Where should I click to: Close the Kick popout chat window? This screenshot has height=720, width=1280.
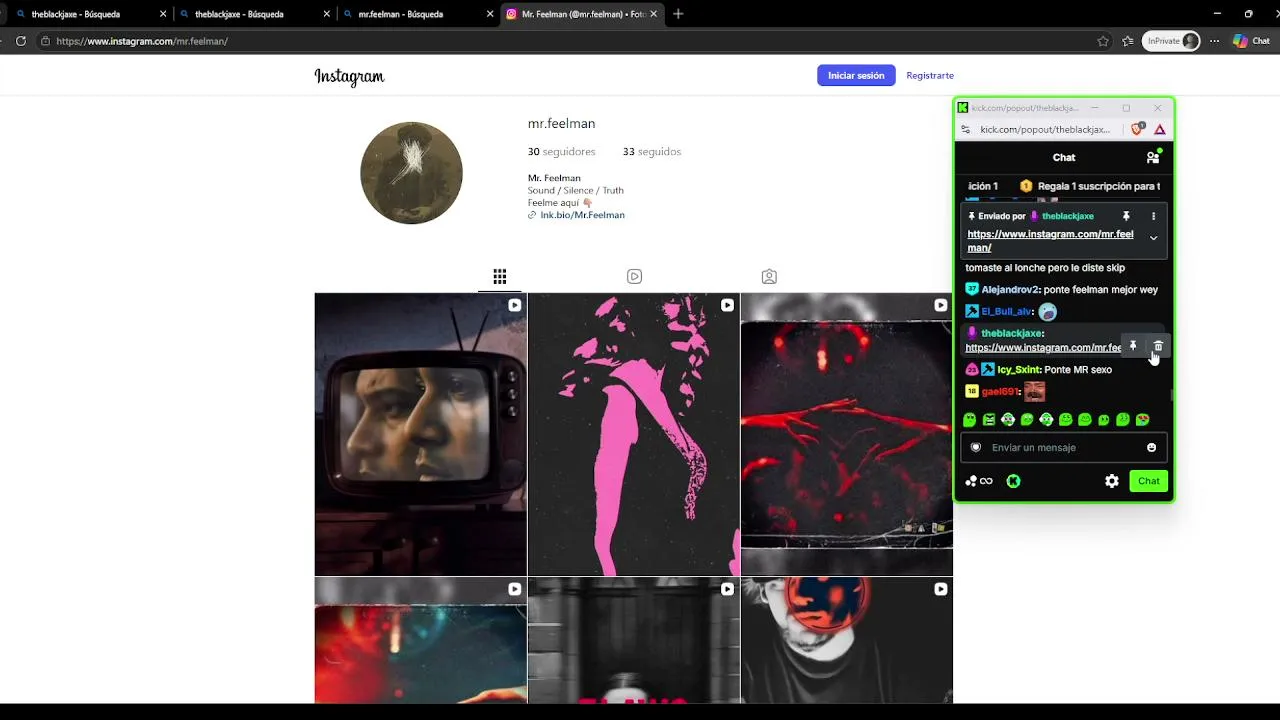click(1158, 108)
